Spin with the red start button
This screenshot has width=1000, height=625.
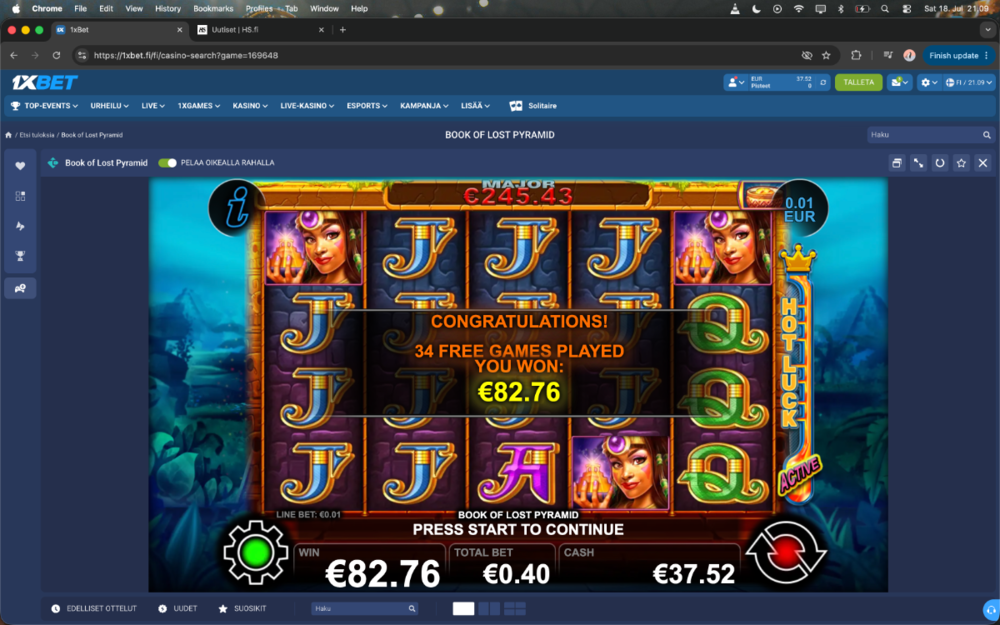[786, 553]
